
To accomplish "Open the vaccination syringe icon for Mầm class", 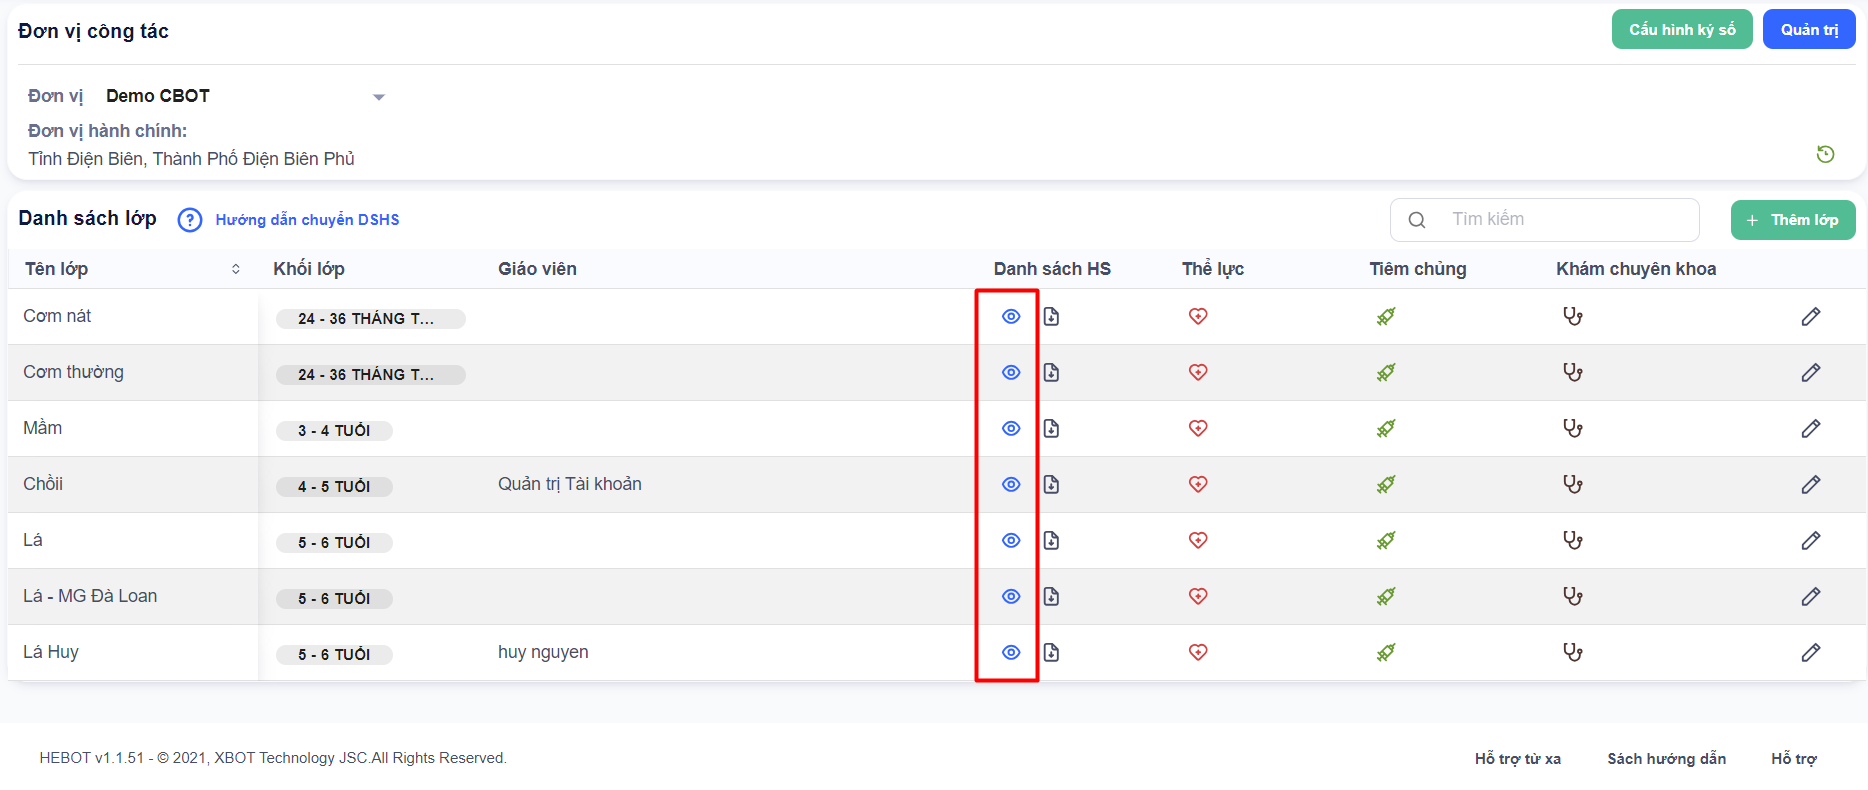I will coord(1385,429).
